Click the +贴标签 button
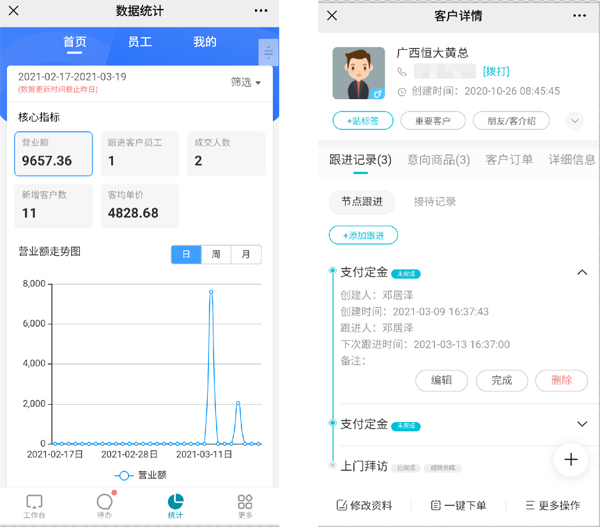Image resolution: width=600 pixels, height=527 pixels. pos(363,121)
